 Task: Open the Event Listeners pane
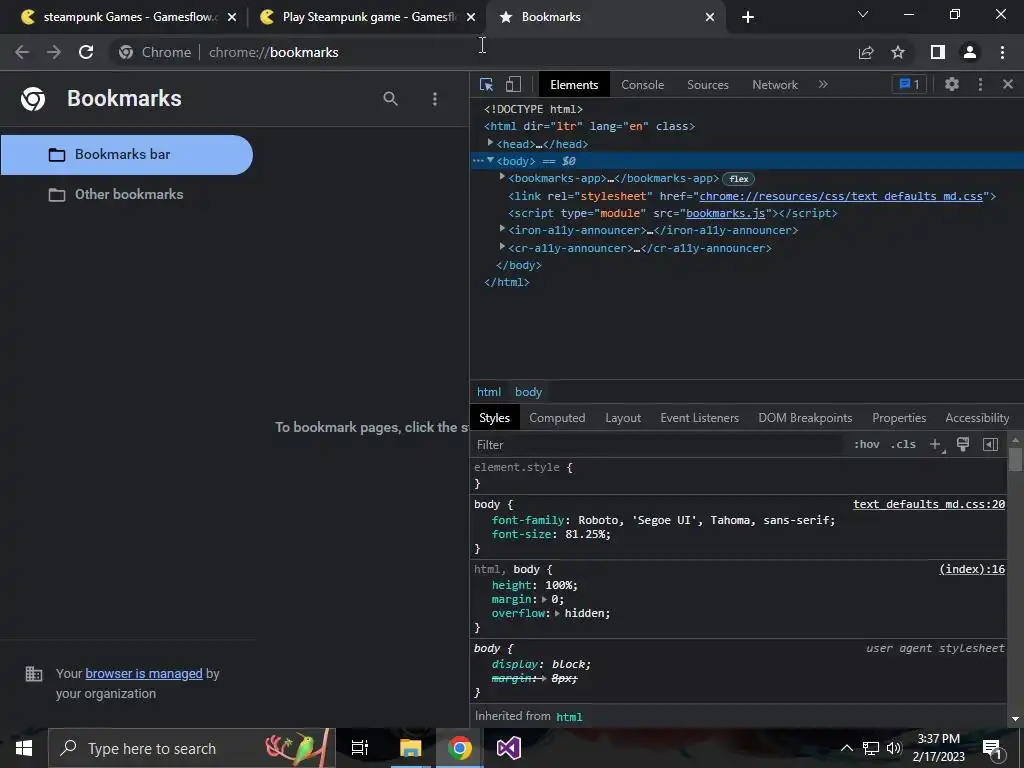point(699,418)
